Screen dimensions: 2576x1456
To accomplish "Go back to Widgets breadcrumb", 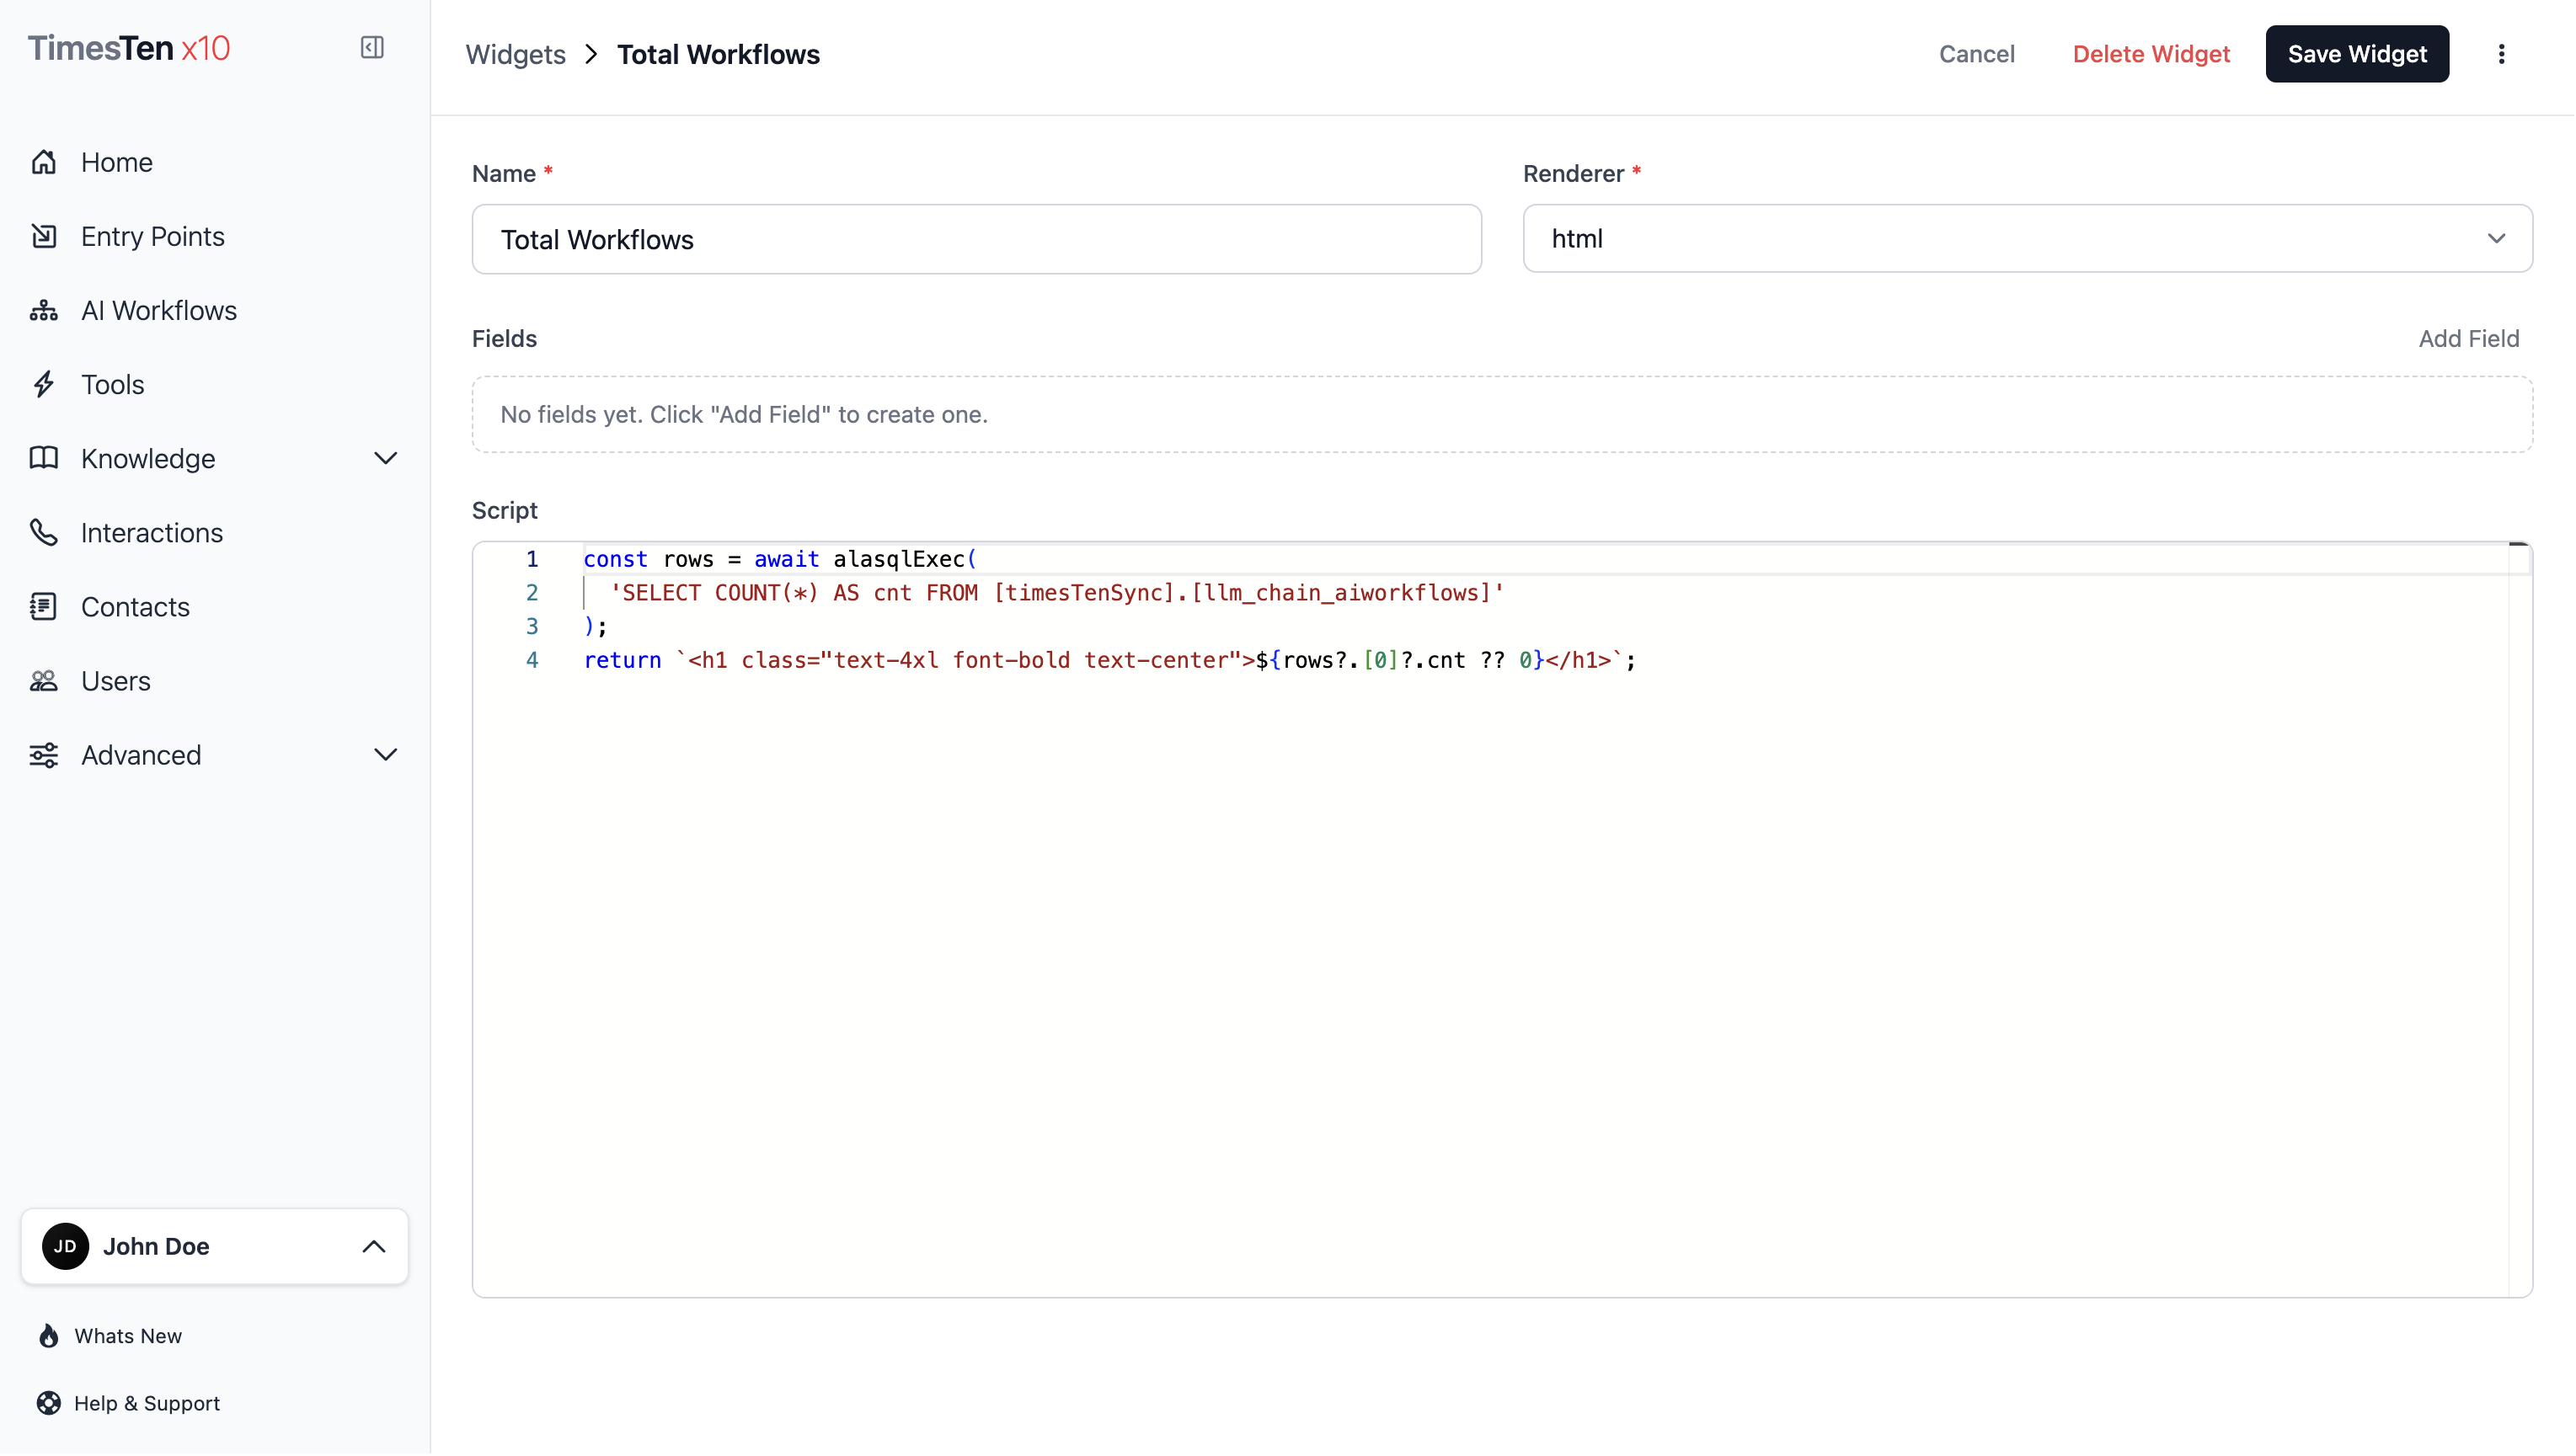I will (x=515, y=54).
